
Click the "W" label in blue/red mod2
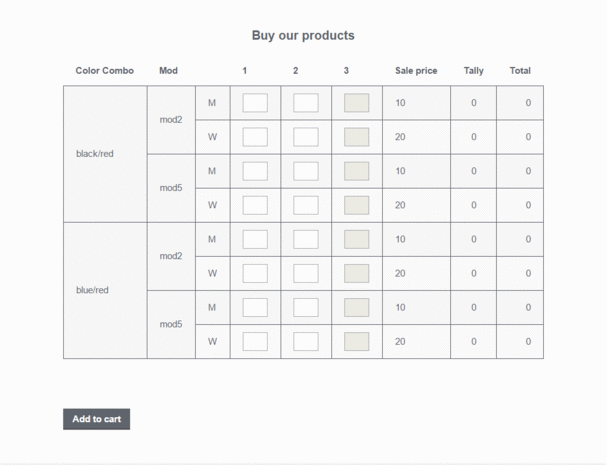coord(212,273)
